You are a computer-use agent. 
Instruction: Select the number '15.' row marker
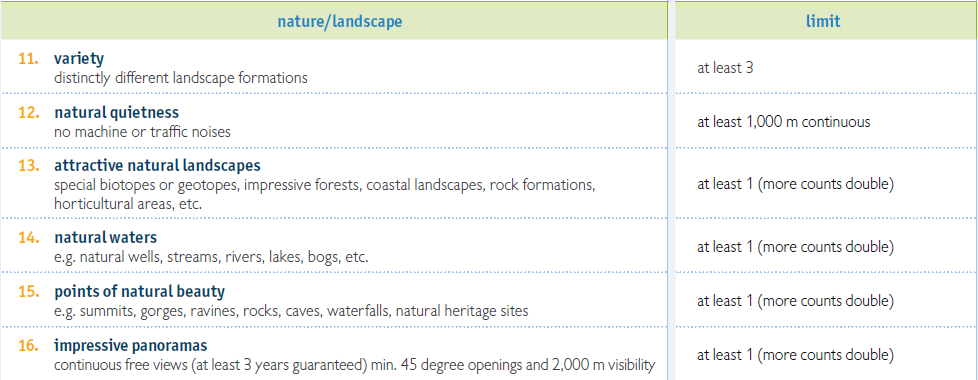click(29, 292)
